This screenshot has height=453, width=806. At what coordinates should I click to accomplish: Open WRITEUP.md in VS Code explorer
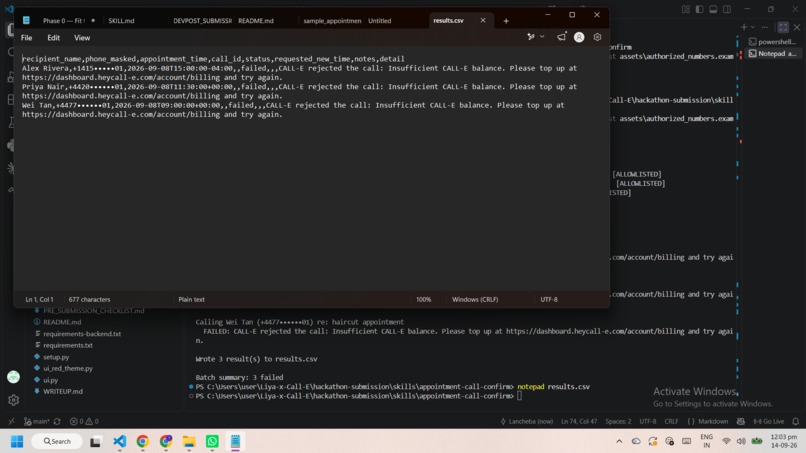coord(63,391)
